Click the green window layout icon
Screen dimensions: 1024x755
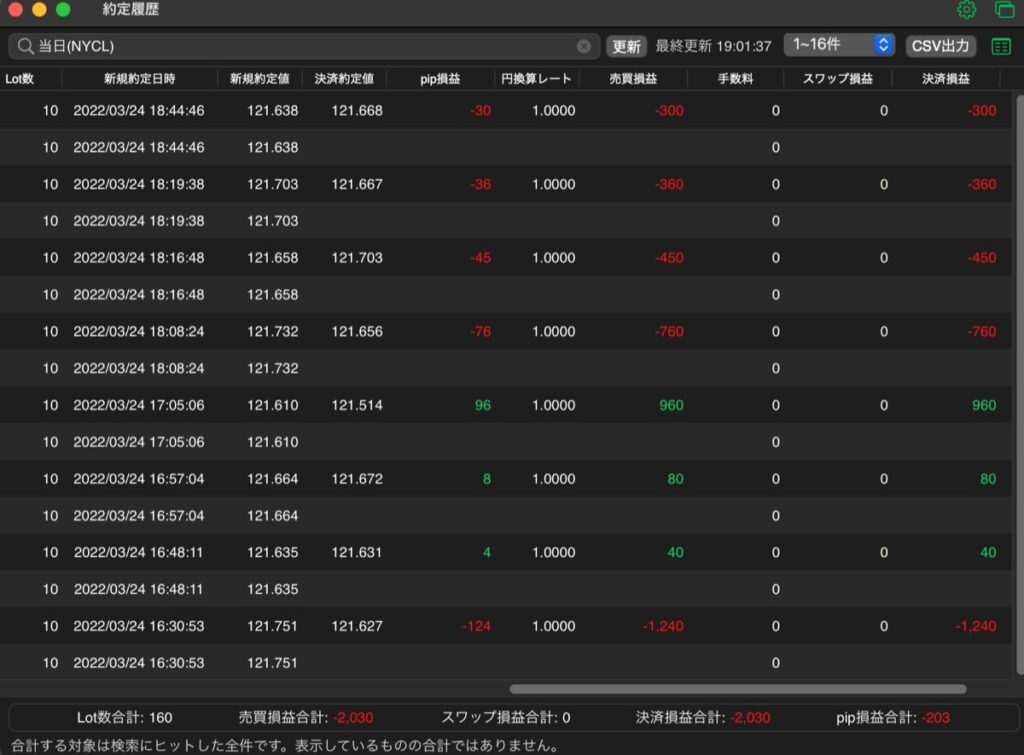1004,10
